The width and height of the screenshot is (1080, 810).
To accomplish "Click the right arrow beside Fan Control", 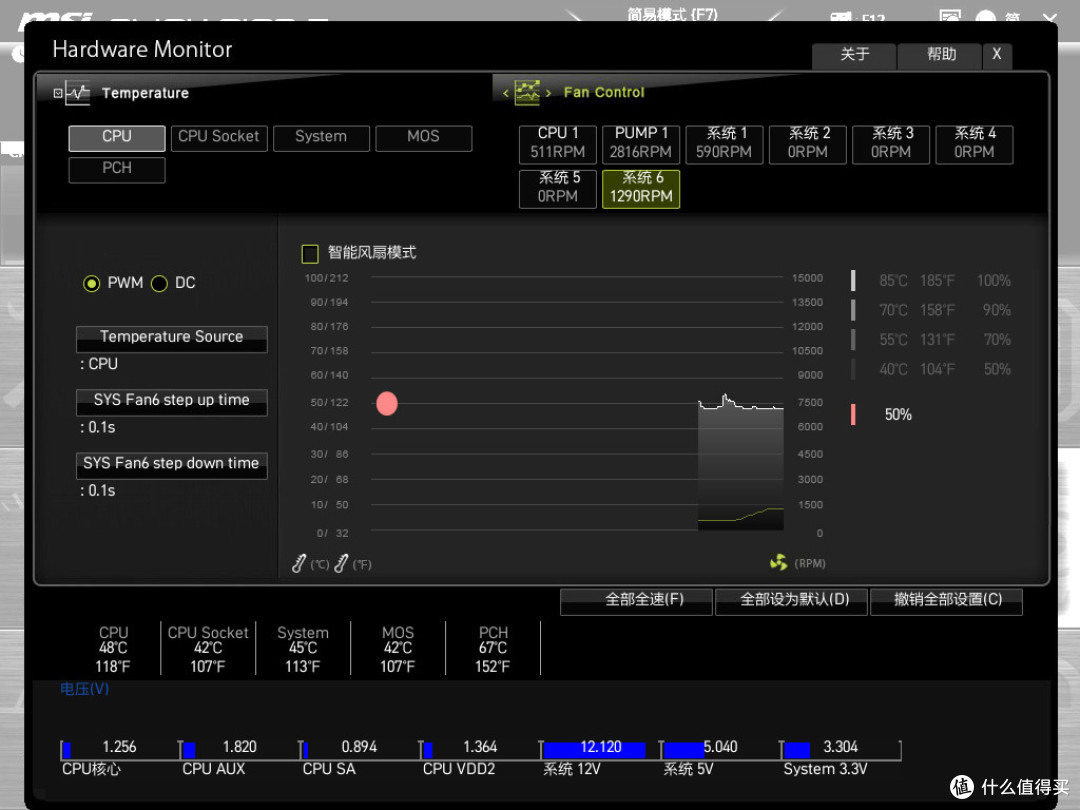I will point(548,93).
